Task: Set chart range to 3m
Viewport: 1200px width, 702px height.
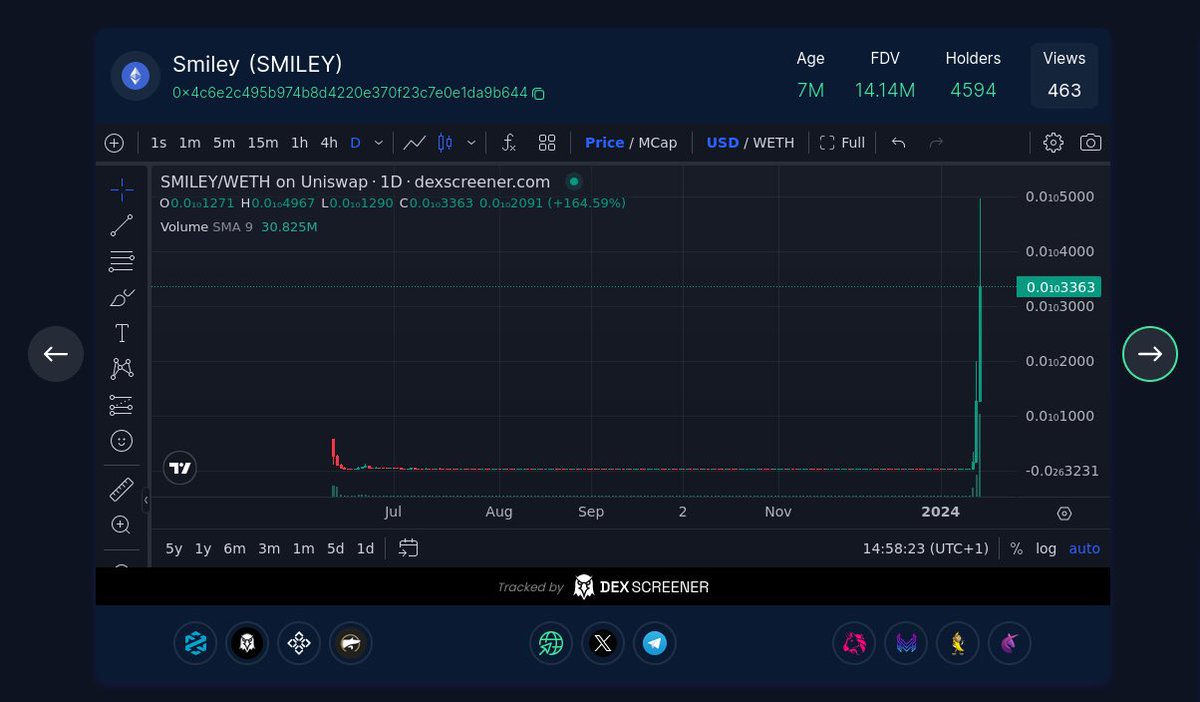Action: pyautogui.click(x=269, y=548)
